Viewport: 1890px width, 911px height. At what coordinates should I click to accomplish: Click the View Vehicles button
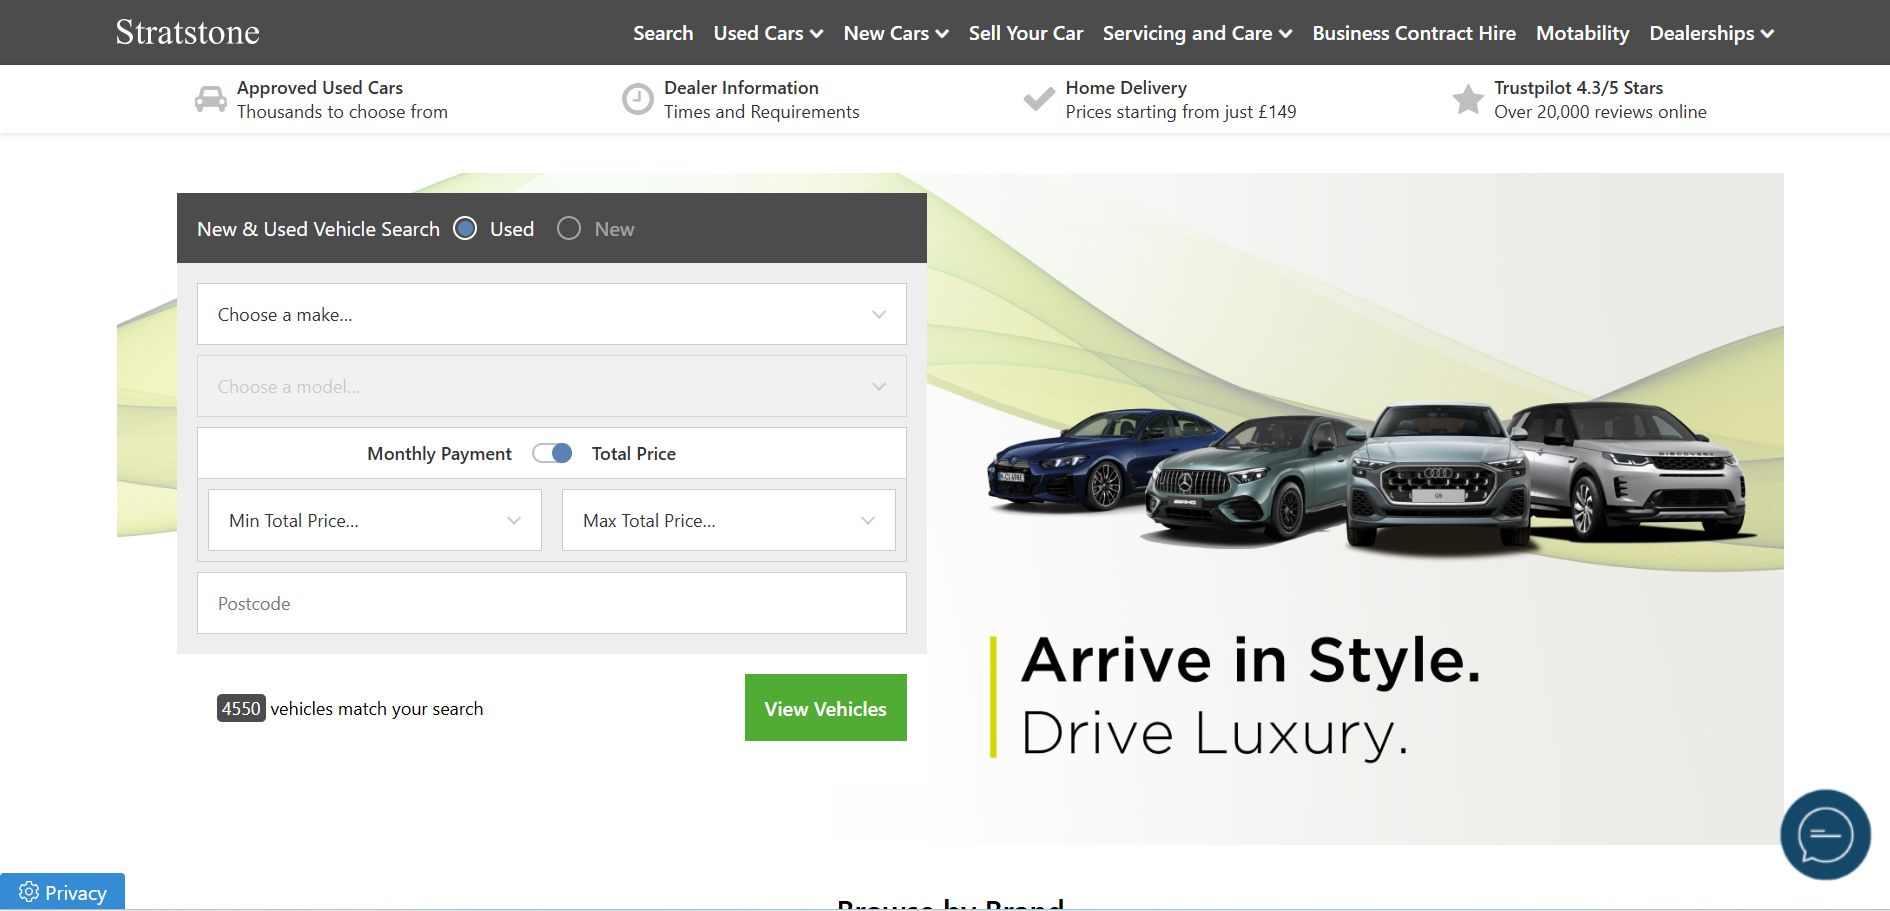coord(825,708)
